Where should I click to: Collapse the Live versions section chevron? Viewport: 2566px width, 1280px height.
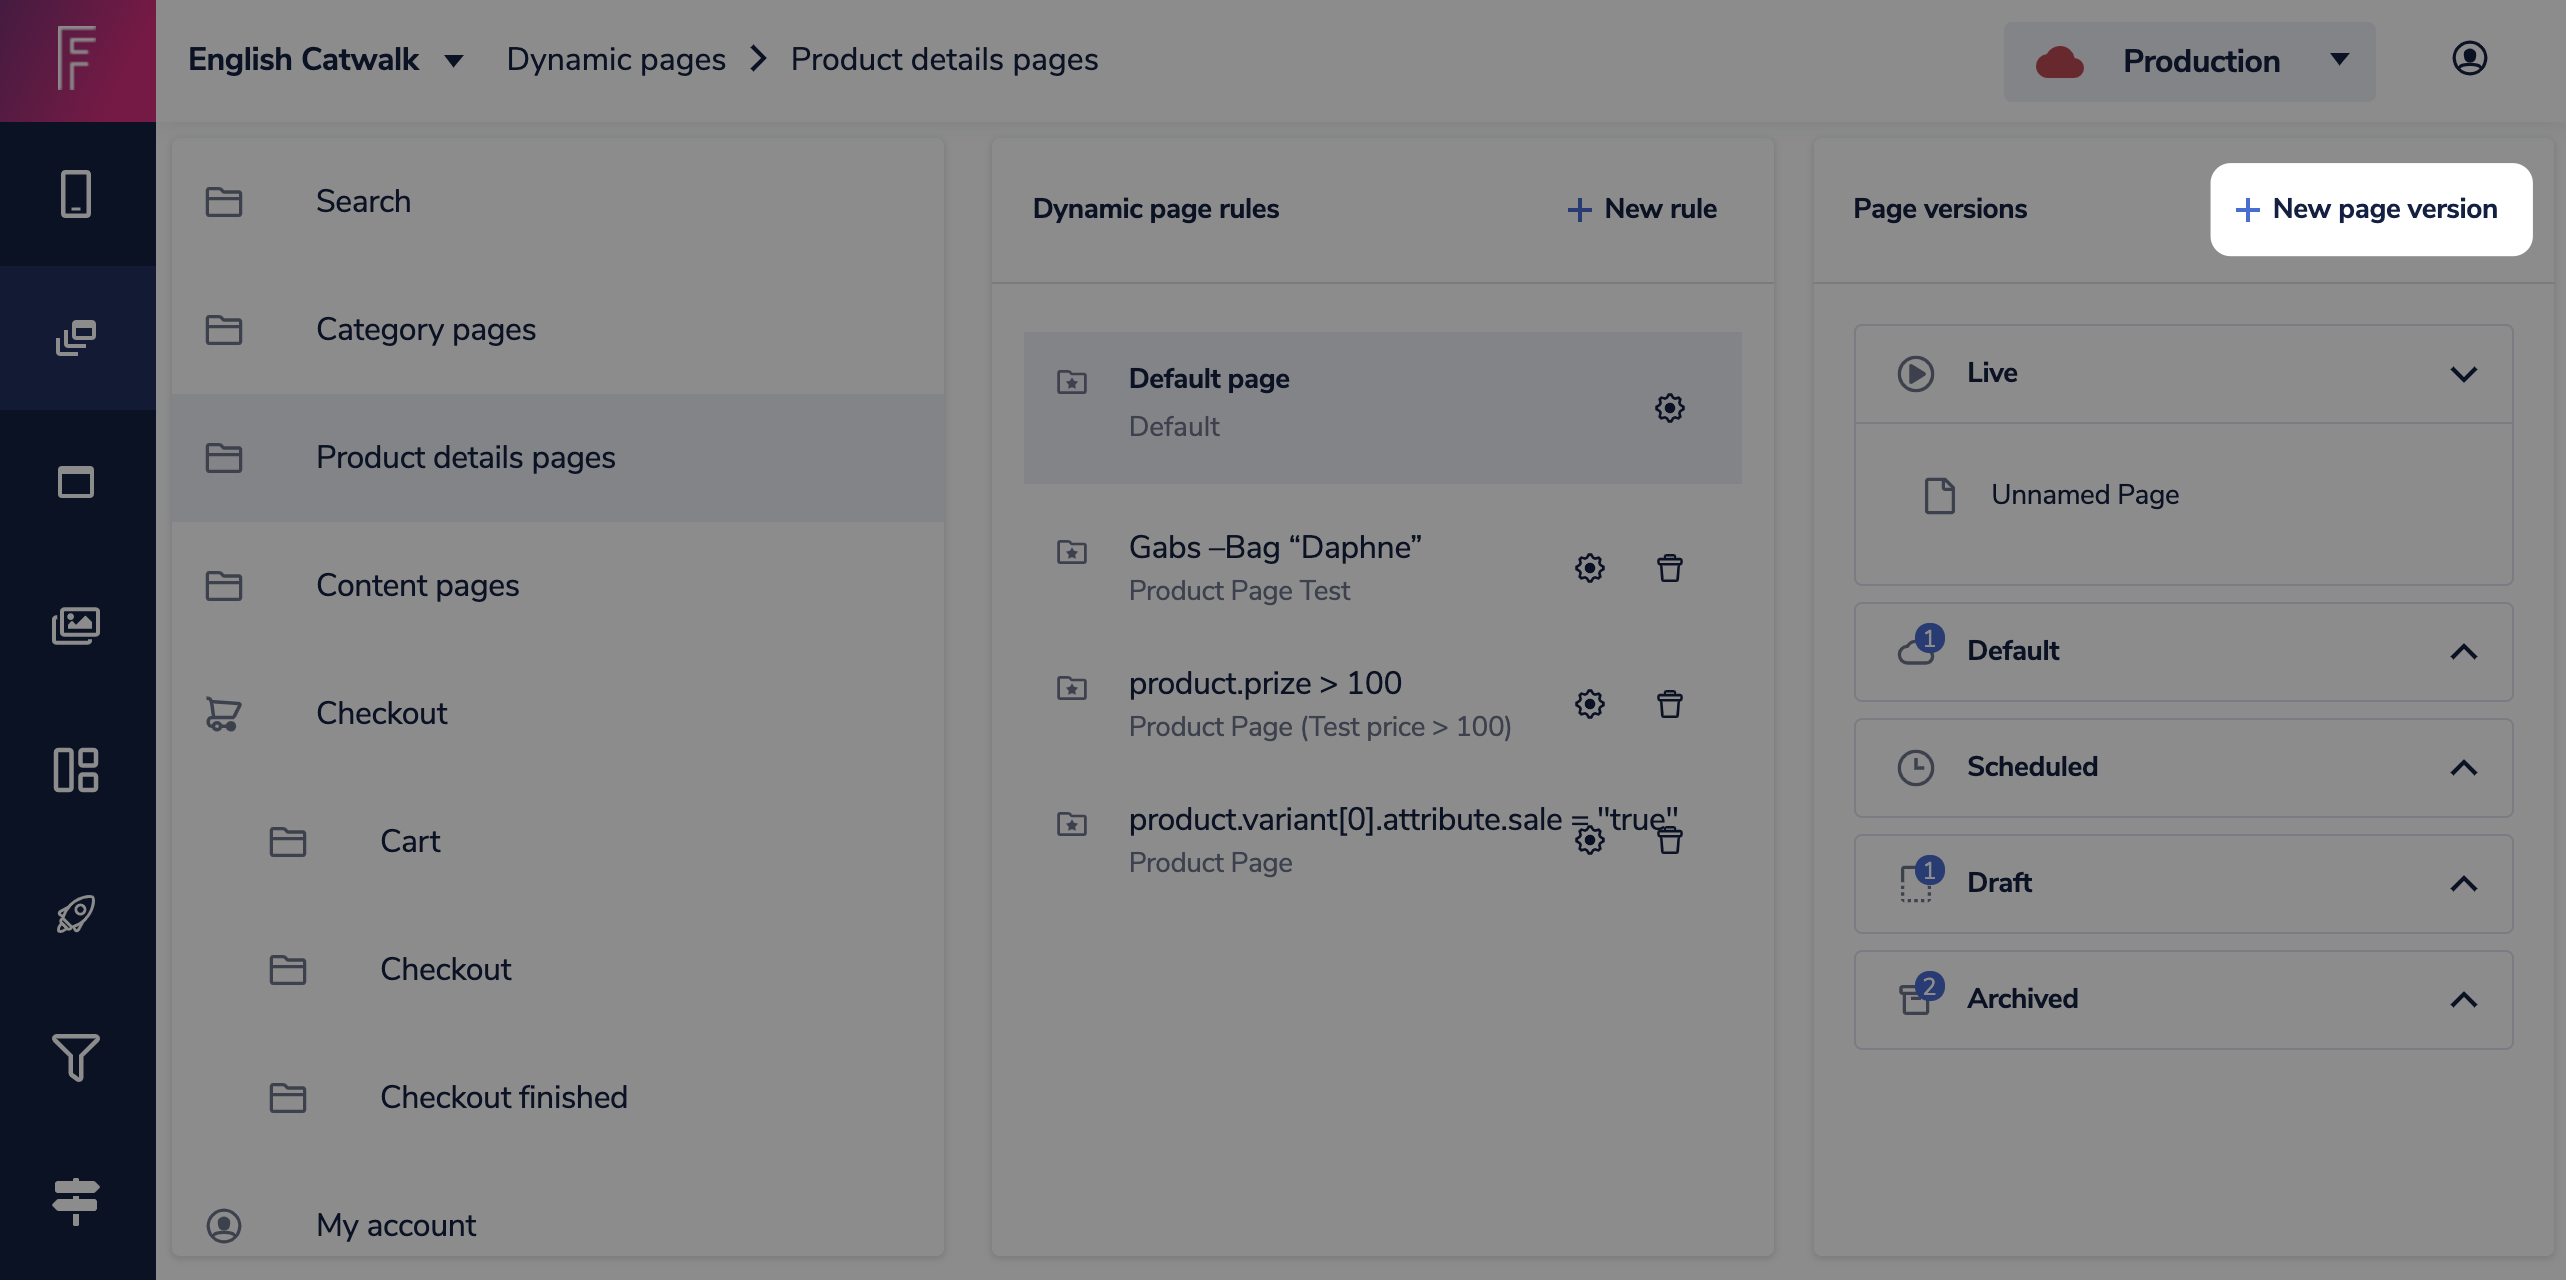[2463, 374]
